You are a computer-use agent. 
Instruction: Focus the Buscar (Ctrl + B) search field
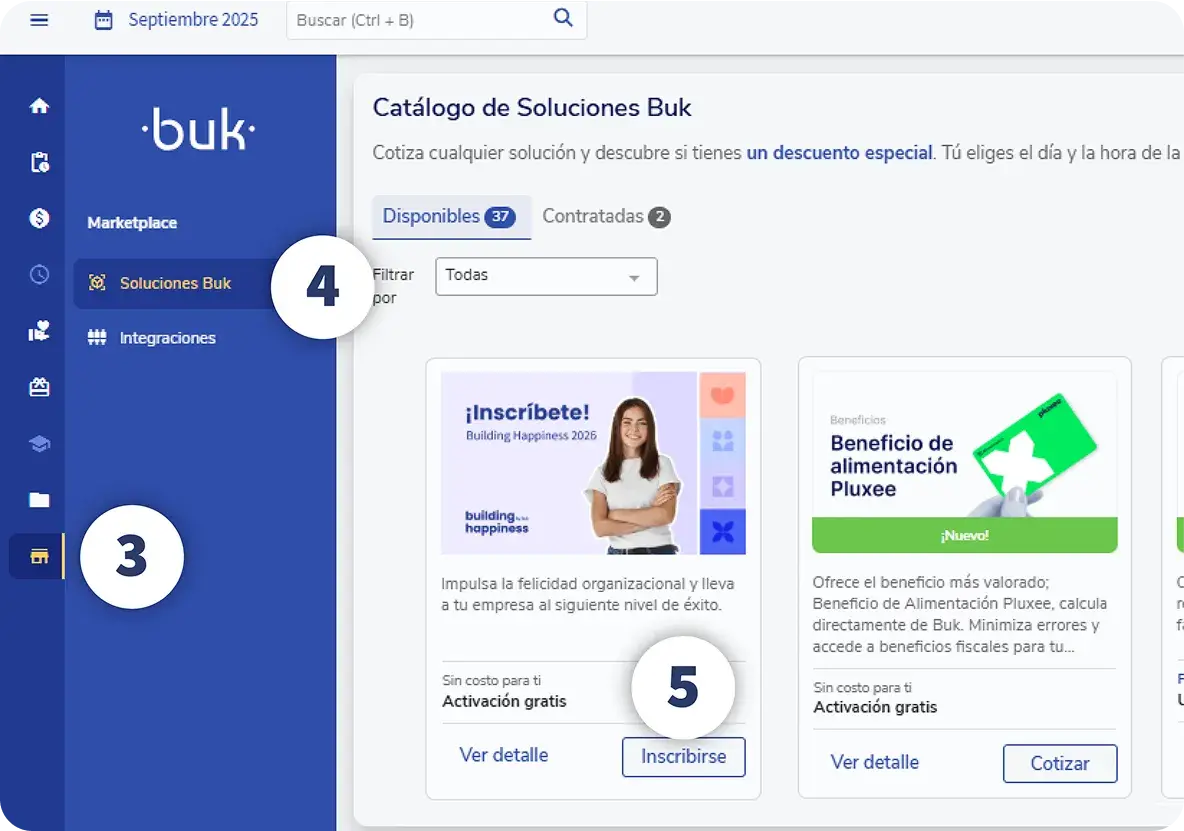pyautogui.click(x=436, y=20)
